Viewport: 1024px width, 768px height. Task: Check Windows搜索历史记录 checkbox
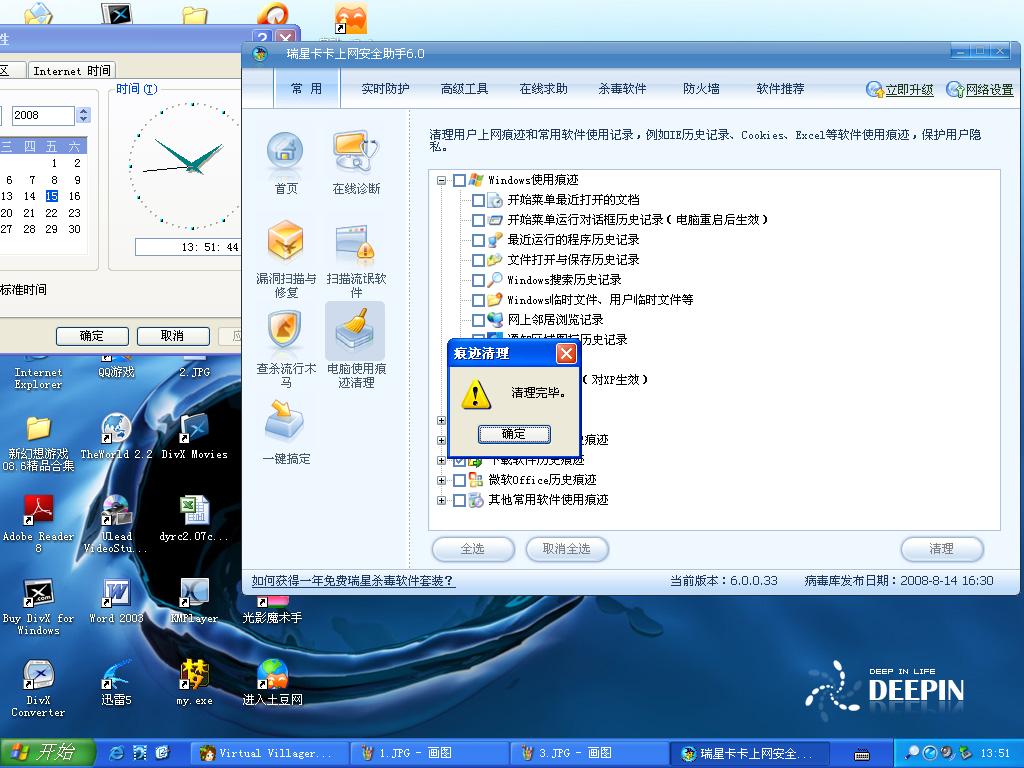coord(478,280)
